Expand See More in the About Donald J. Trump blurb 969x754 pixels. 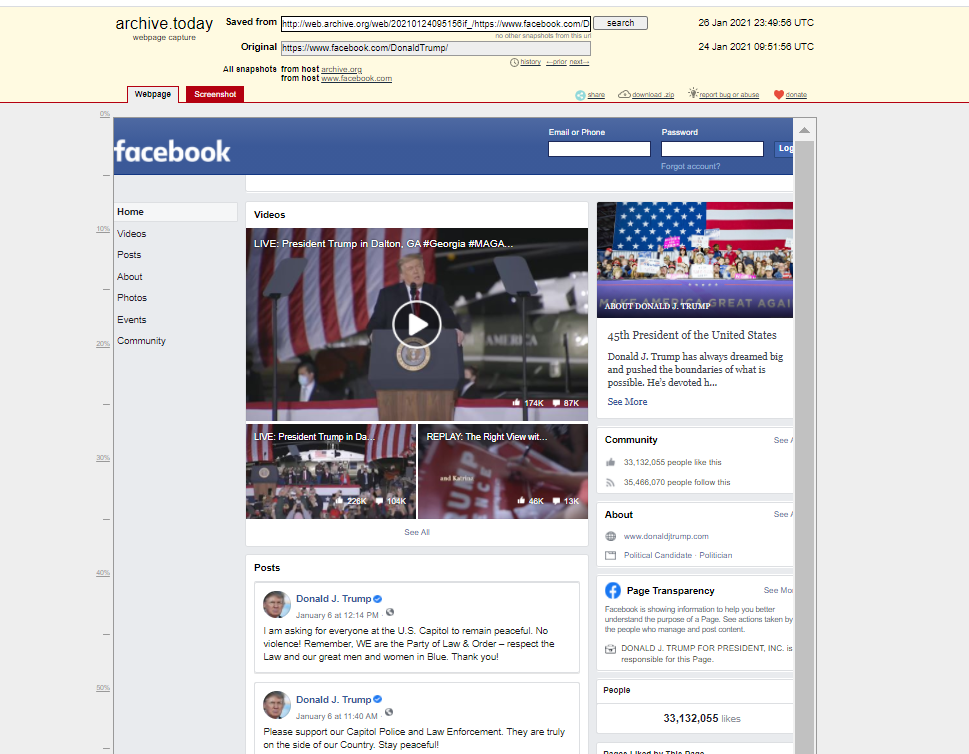pyautogui.click(x=627, y=401)
